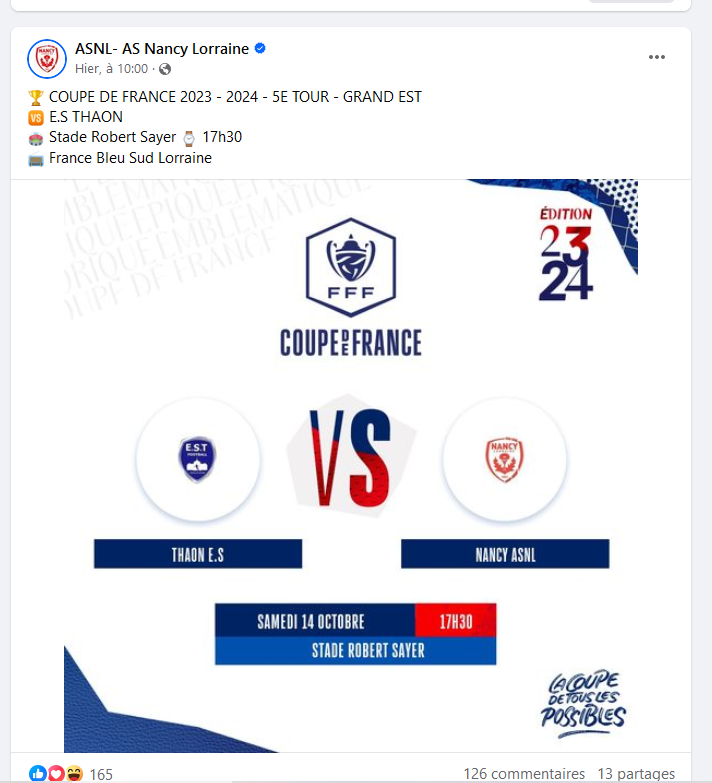Open the Coupe de France match poster image
The width and height of the screenshot is (712, 783).
click(351, 465)
